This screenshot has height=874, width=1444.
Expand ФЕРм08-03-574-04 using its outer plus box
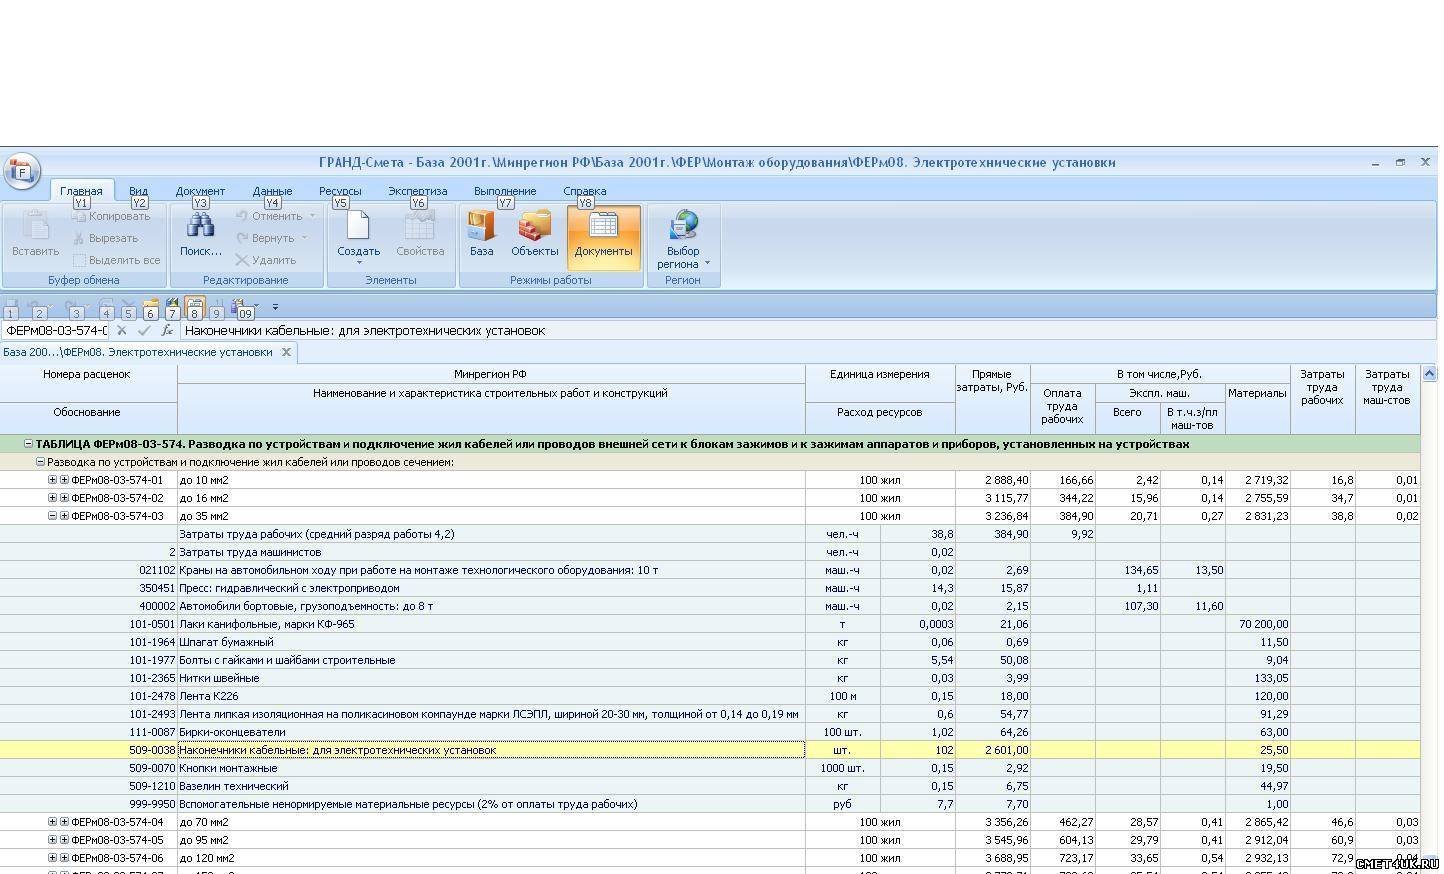coord(52,822)
